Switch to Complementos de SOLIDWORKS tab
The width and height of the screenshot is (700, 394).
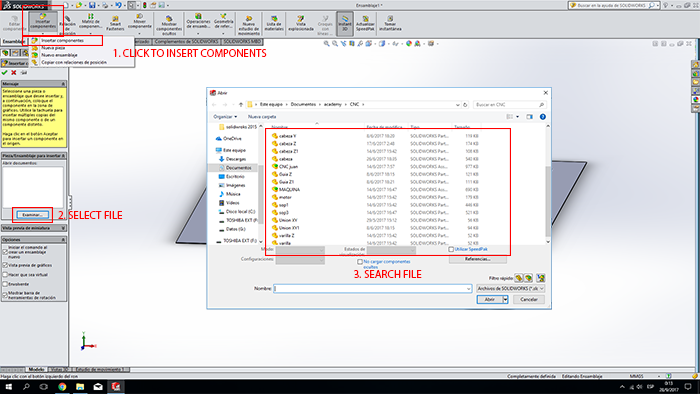[187, 41]
